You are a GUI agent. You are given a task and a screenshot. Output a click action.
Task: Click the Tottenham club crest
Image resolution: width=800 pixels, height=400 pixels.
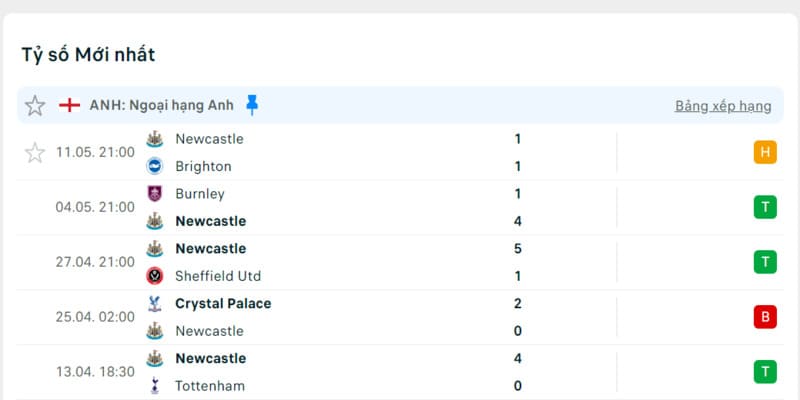tap(155, 386)
